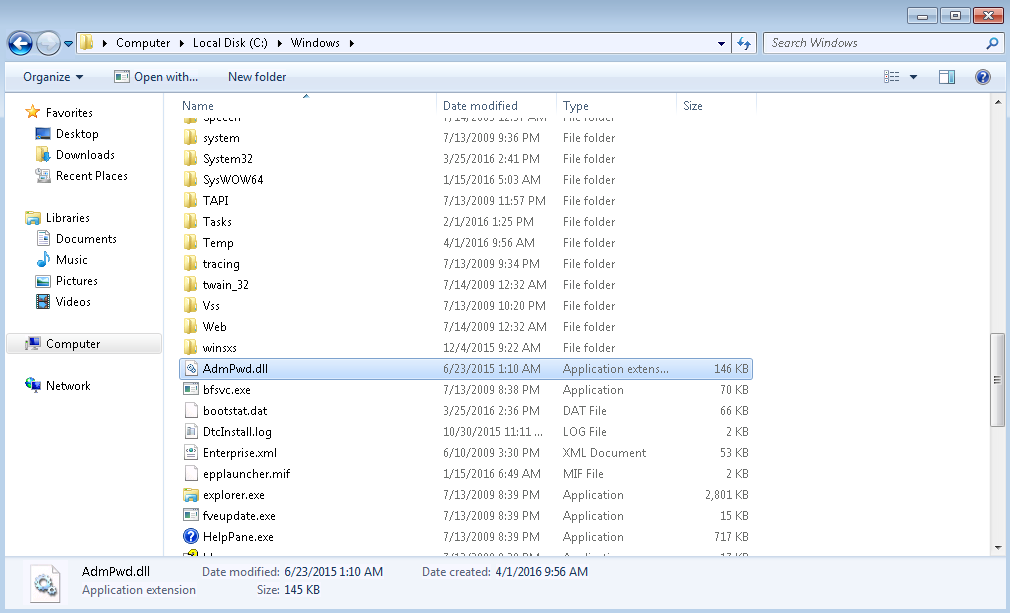Refresh the Windows folder view
Screen dimensions: 1010x613
point(744,43)
